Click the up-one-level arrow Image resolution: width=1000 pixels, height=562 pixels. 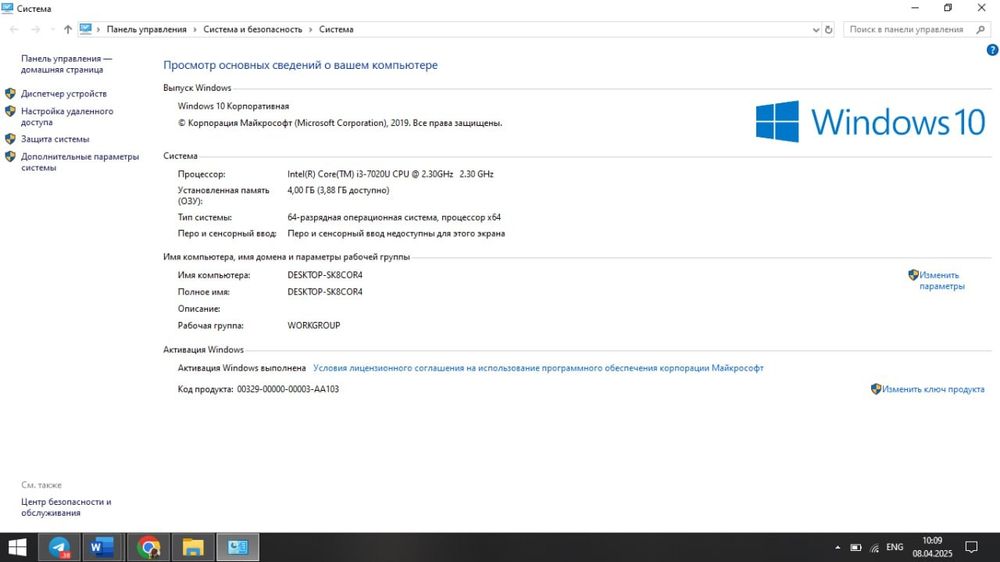(x=68, y=29)
